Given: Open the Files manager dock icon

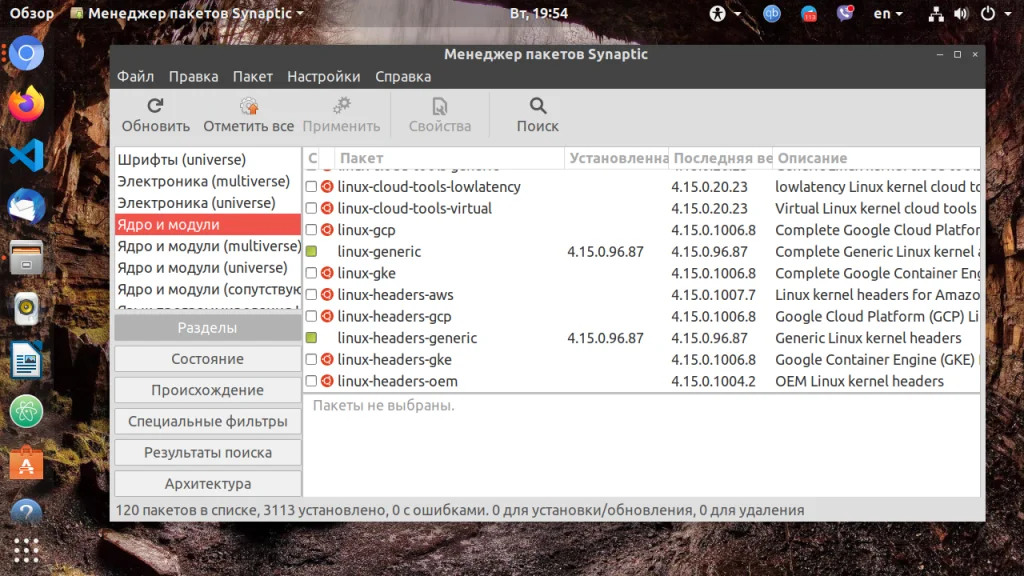Looking at the screenshot, I should click(26, 257).
